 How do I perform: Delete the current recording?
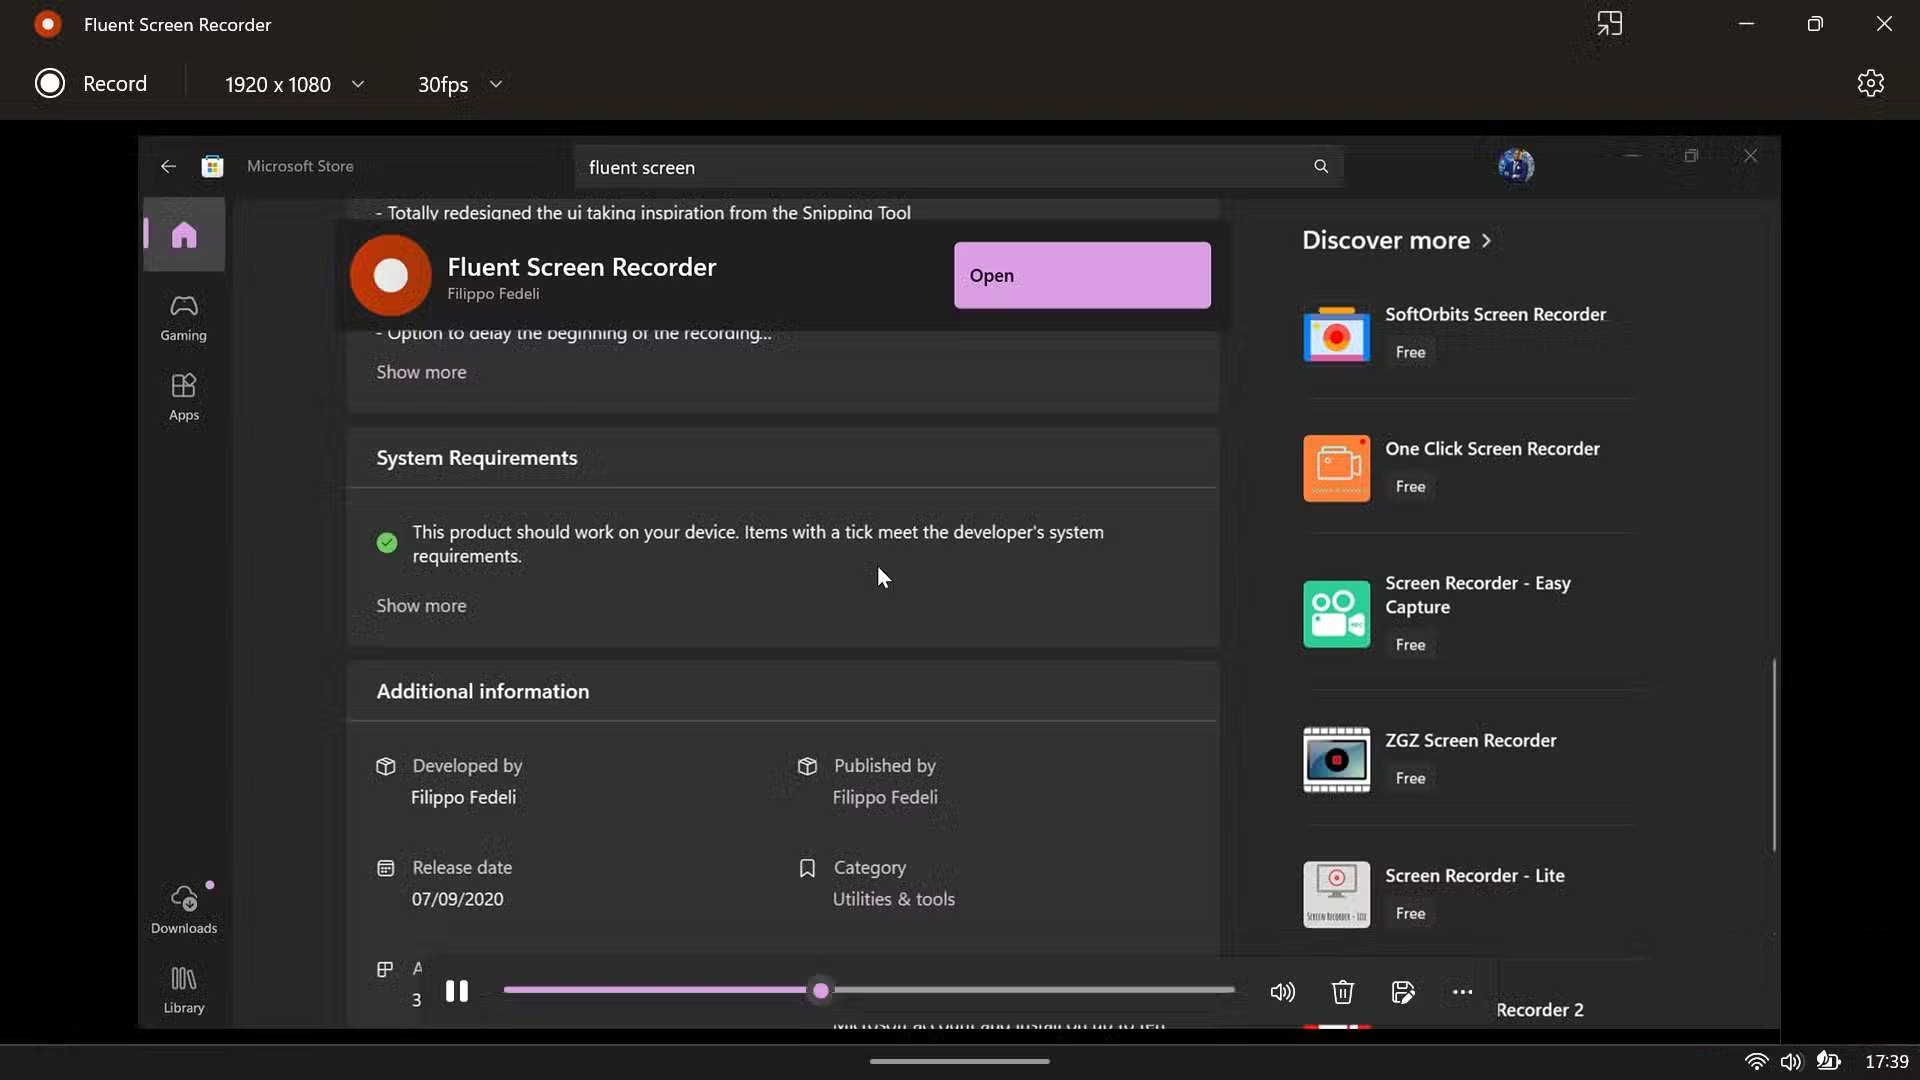pos(1341,992)
